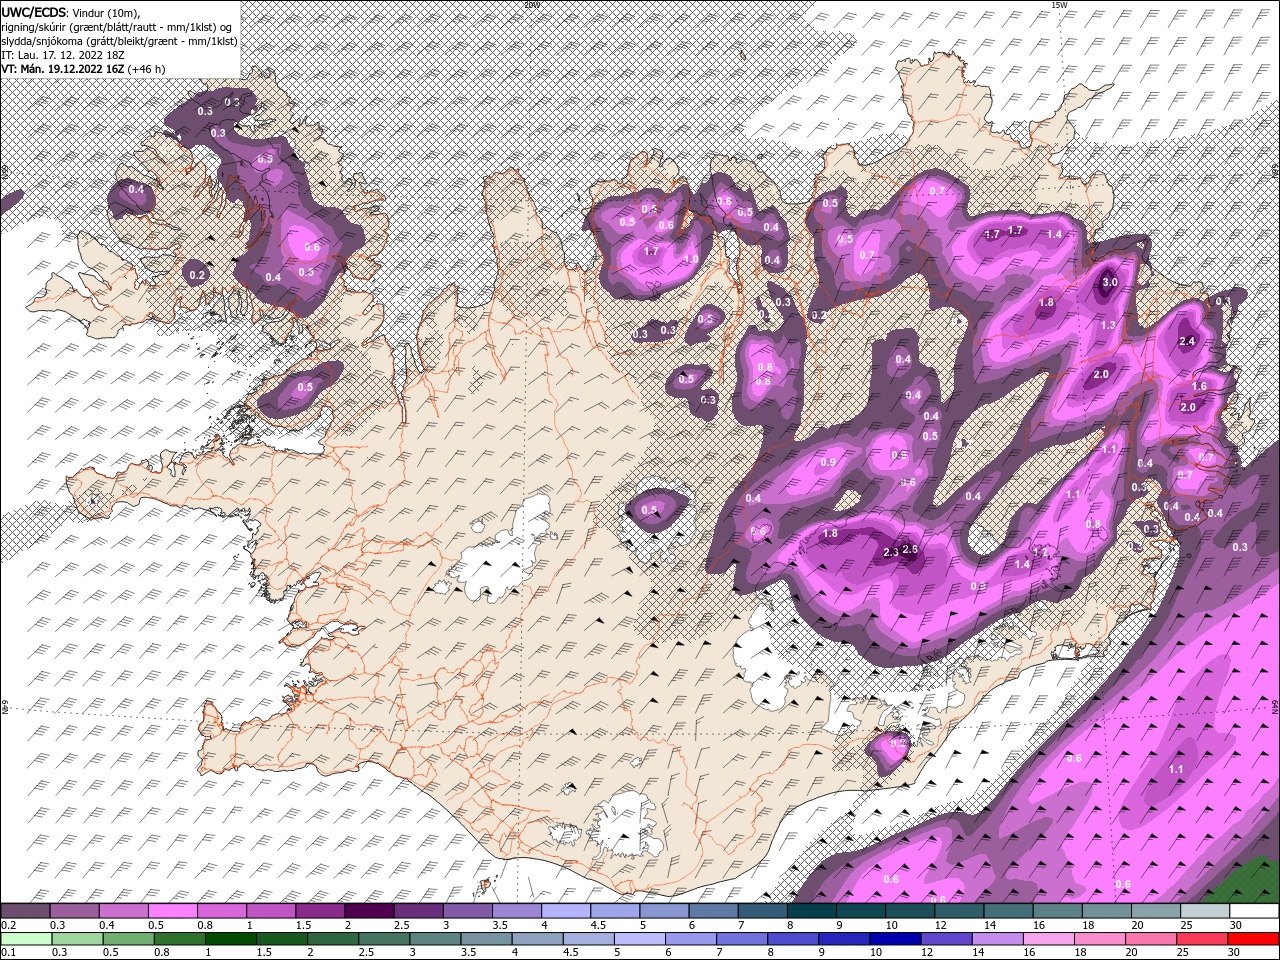Click the '2.3' snowfall value on the map
The height and width of the screenshot is (960, 1280).
891,552
